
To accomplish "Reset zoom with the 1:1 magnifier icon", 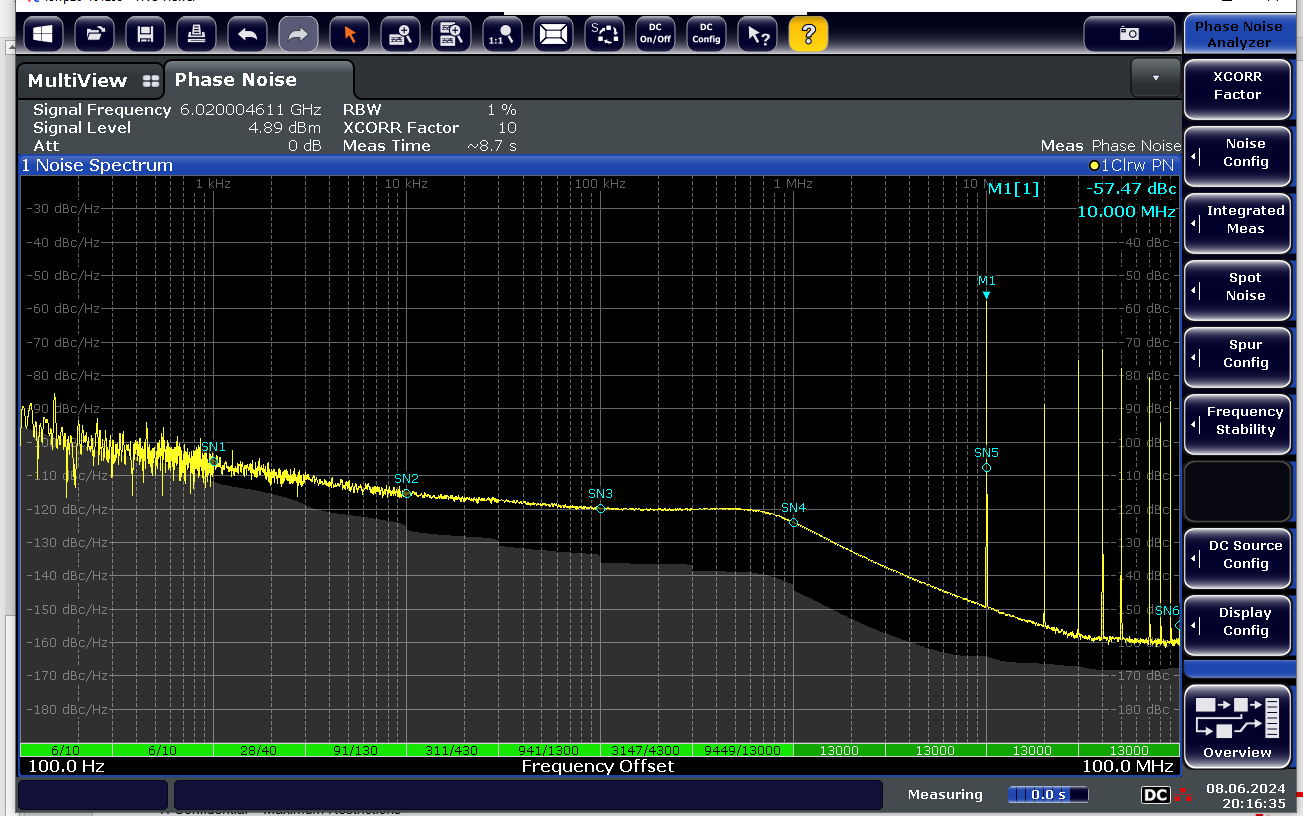I will [x=502, y=35].
